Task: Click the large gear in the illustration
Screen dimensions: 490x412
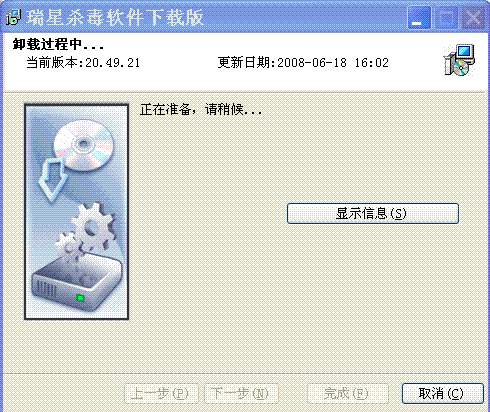Action: tap(94, 227)
